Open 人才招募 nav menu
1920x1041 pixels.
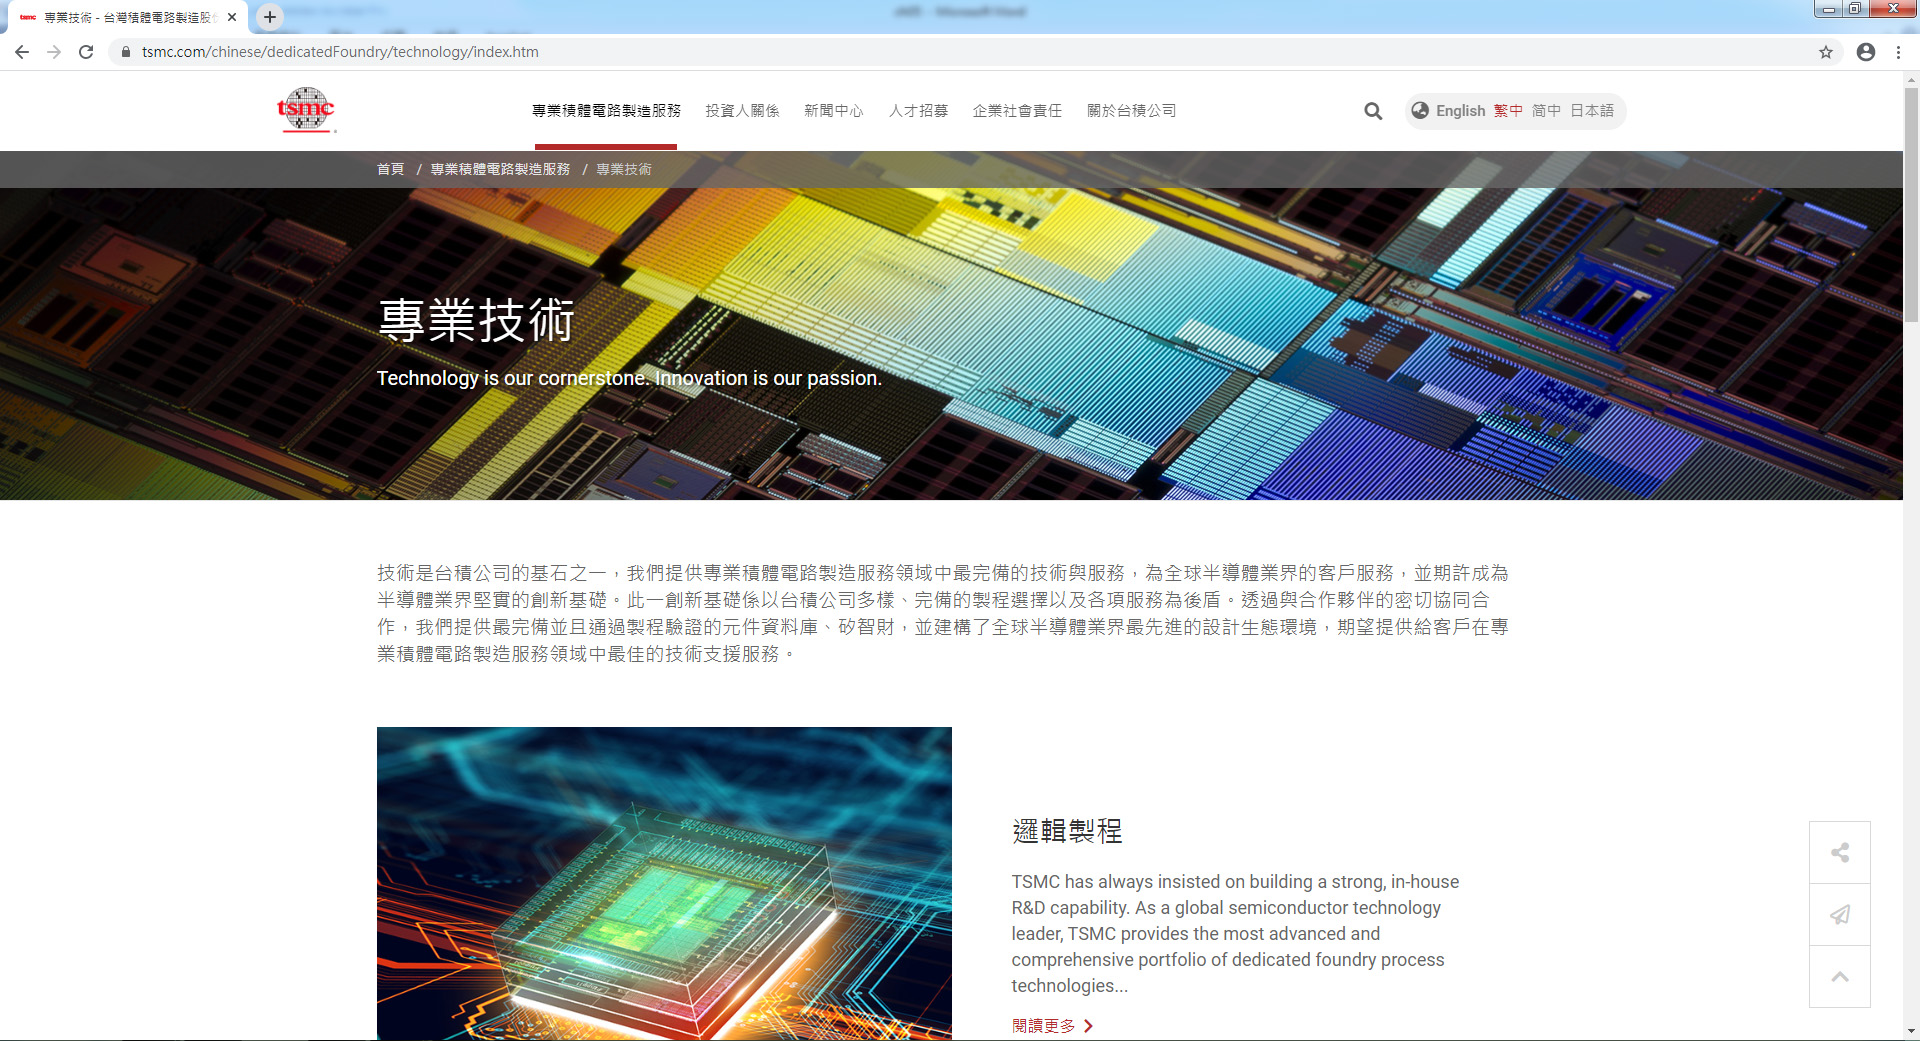point(918,111)
